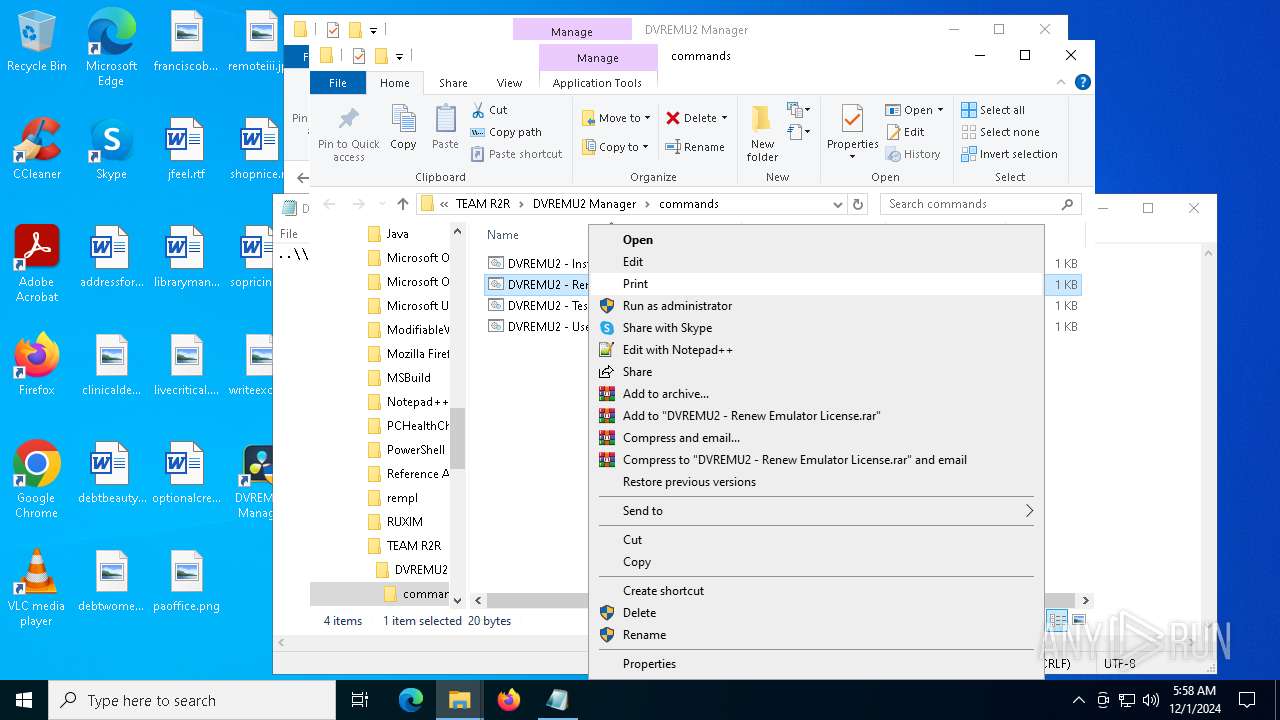Image resolution: width=1280 pixels, height=720 pixels.
Task: Switch to large icons view toggle
Action: tap(1078, 620)
